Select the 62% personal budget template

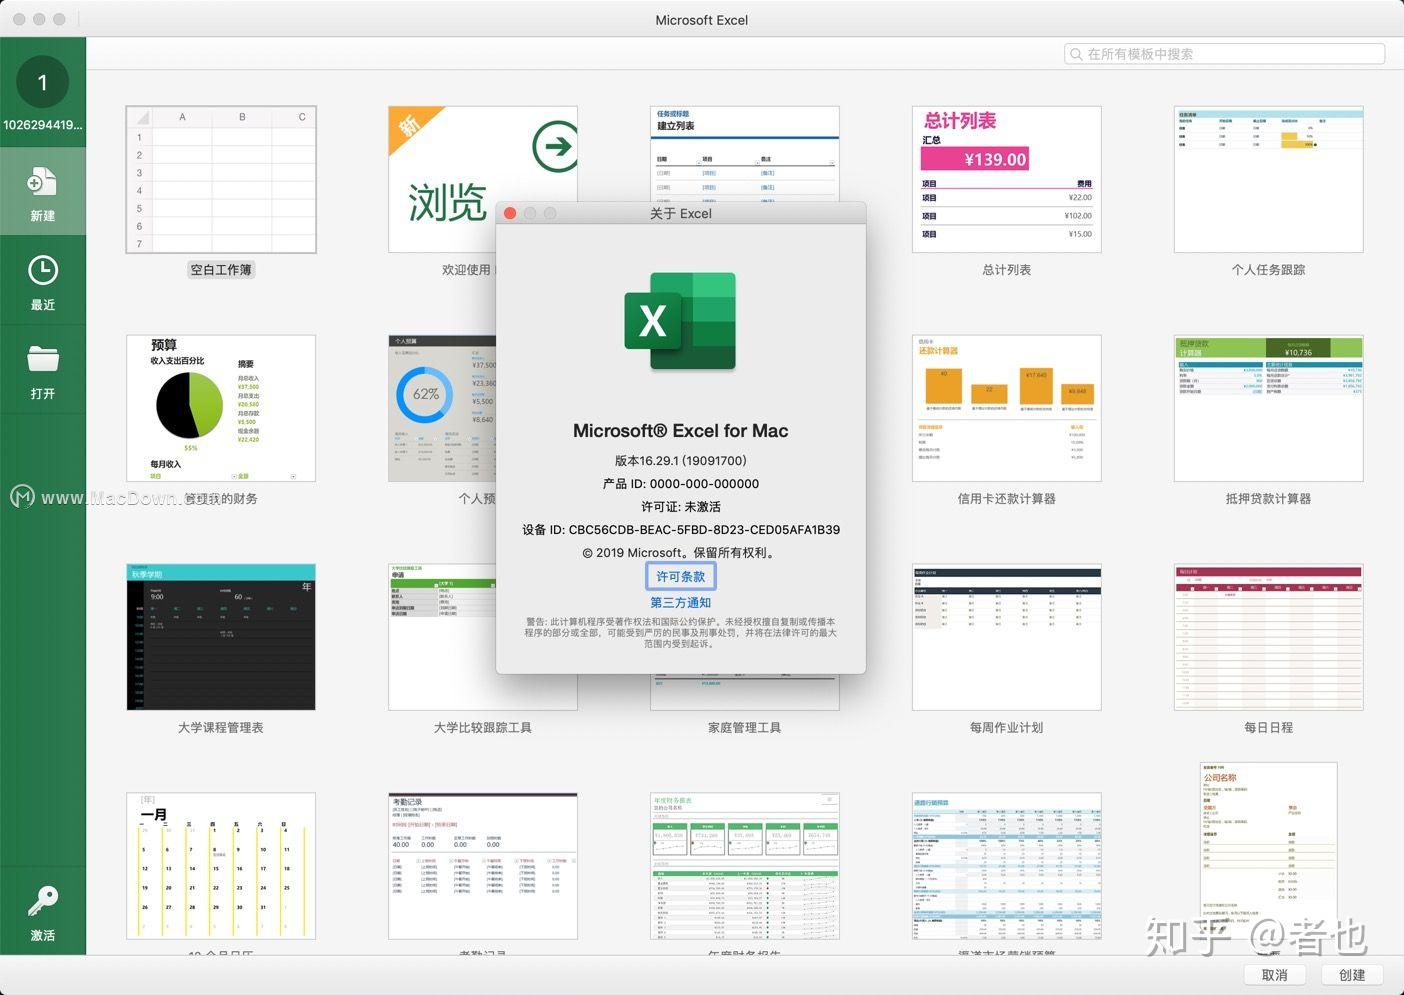click(x=442, y=409)
